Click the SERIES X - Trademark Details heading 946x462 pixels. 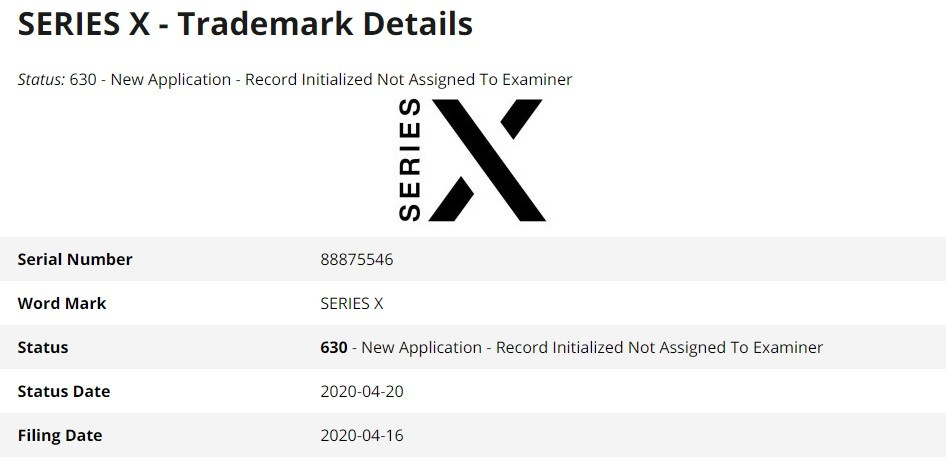(x=245, y=24)
